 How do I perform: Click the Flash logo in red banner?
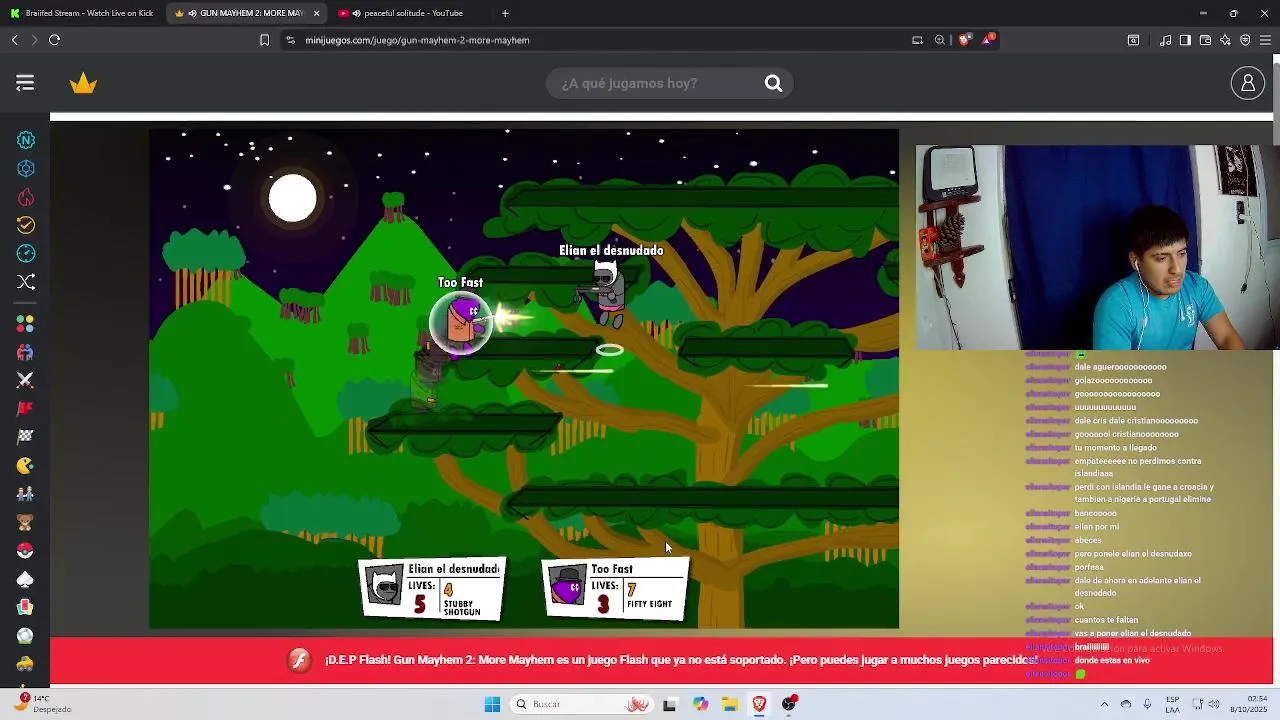(x=298, y=660)
